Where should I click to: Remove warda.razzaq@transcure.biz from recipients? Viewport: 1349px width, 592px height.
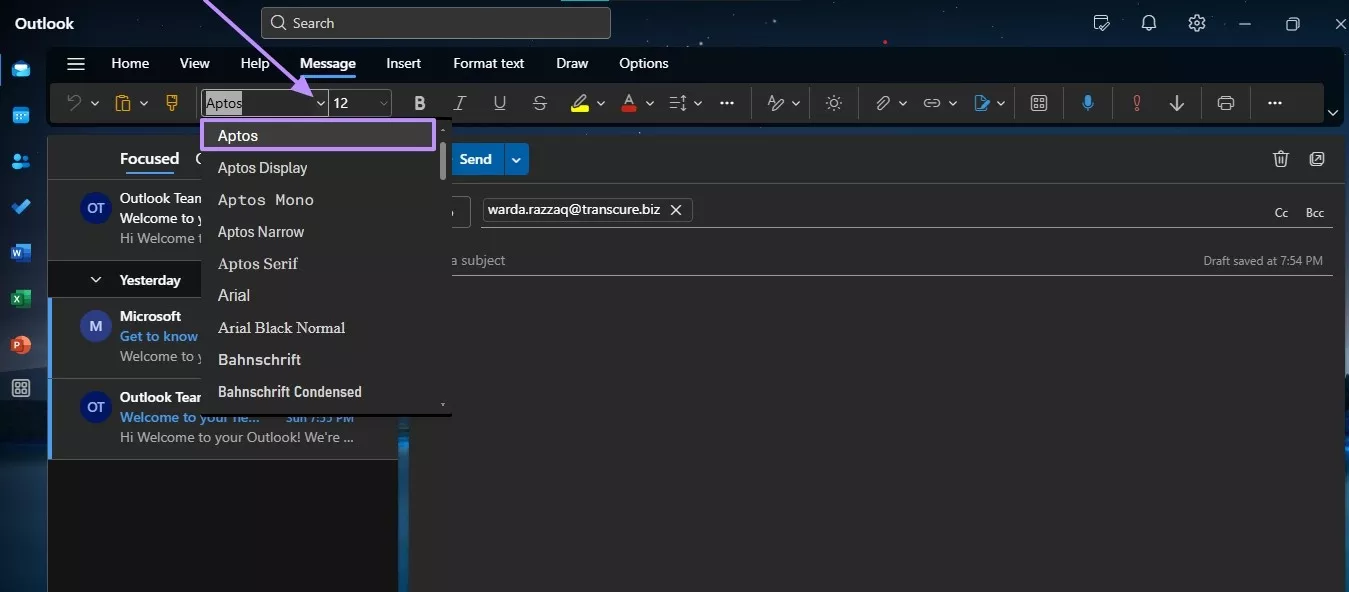pyautogui.click(x=676, y=210)
